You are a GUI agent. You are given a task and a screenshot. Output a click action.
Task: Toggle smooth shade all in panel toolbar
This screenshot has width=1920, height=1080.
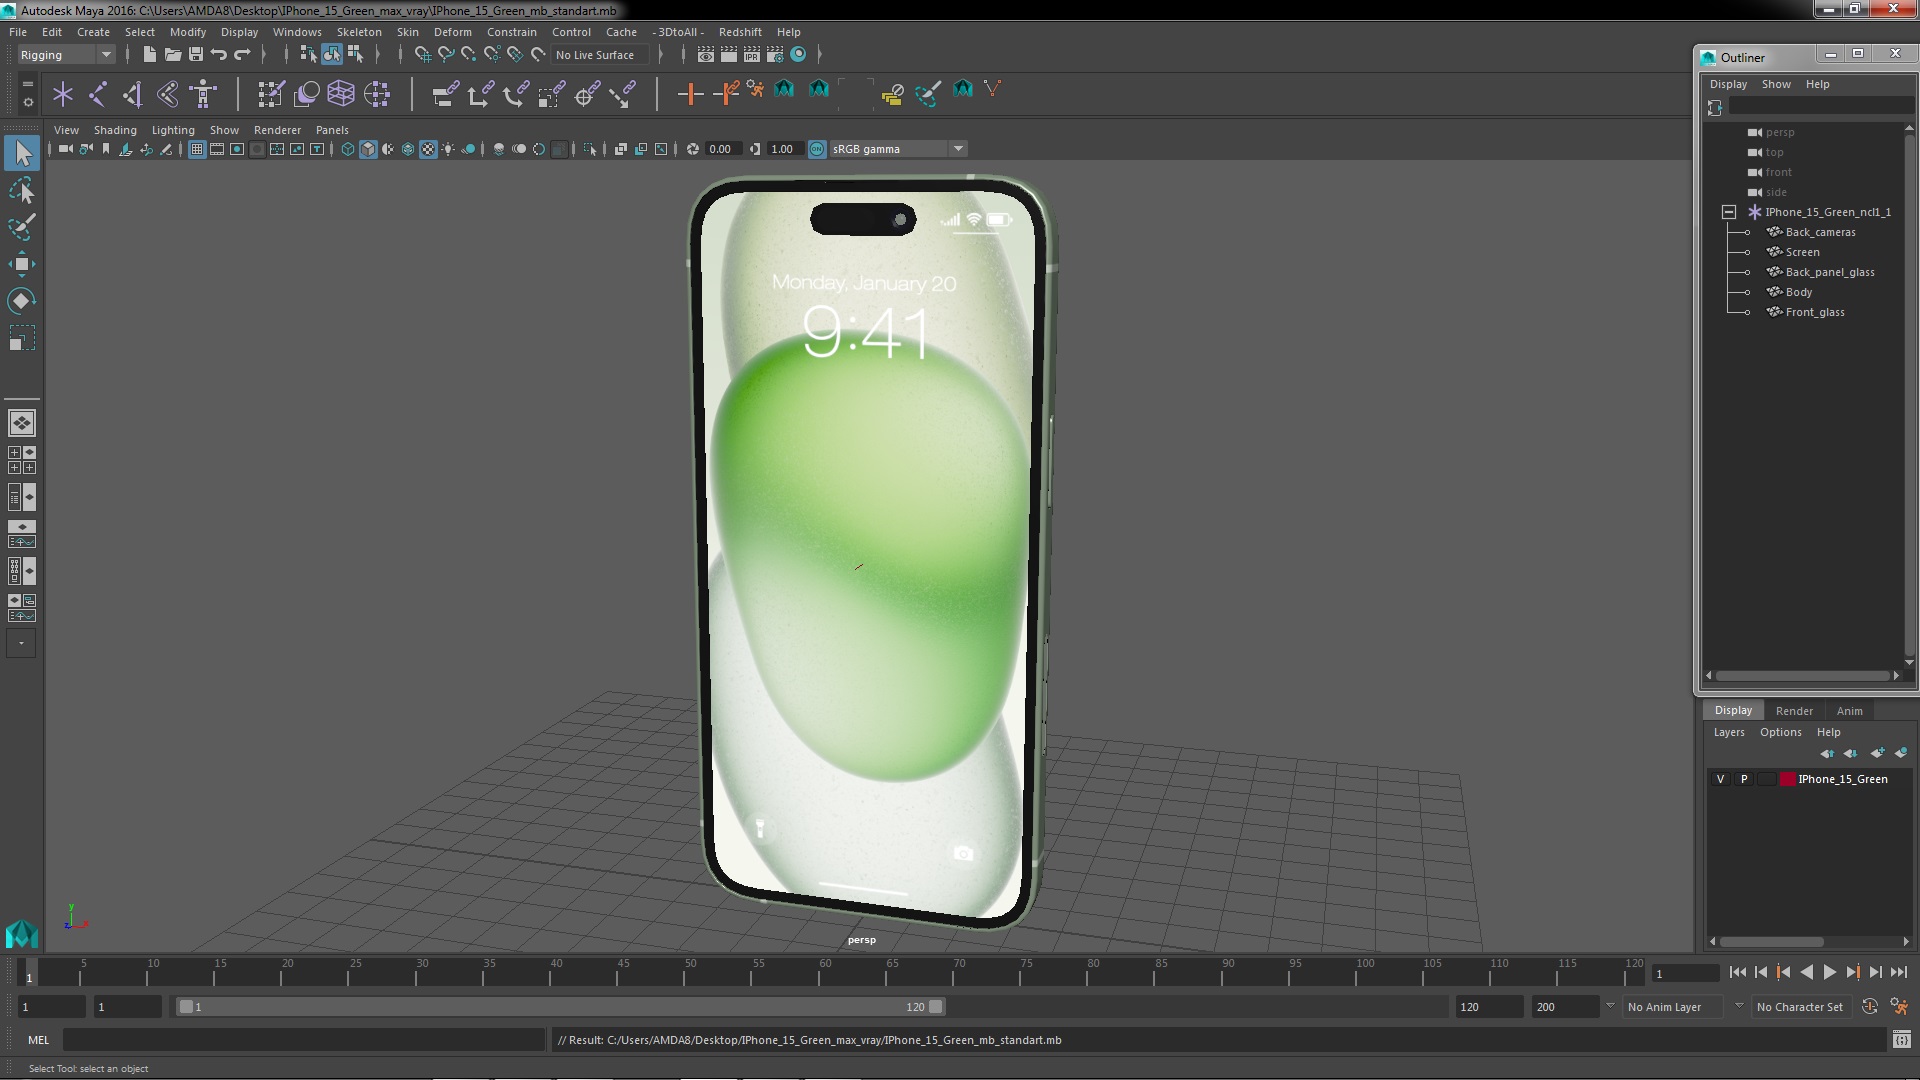click(x=368, y=149)
